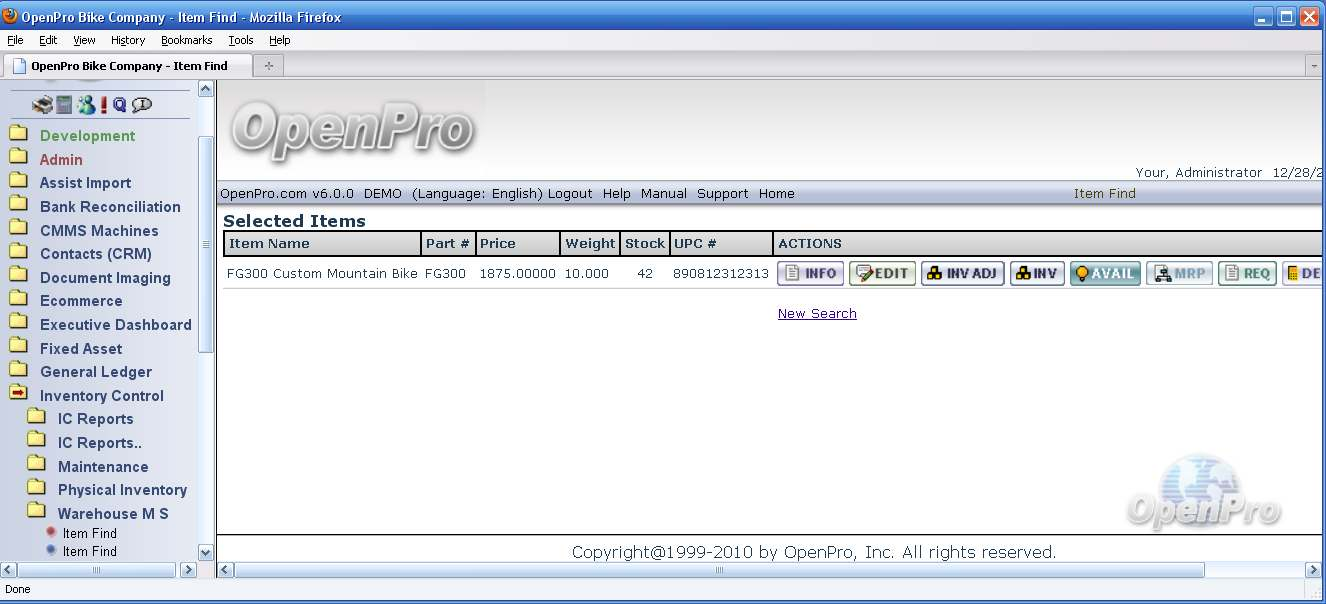Open the Tools menu in Firefox
This screenshot has width=1326, height=604.
tap(241, 40)
